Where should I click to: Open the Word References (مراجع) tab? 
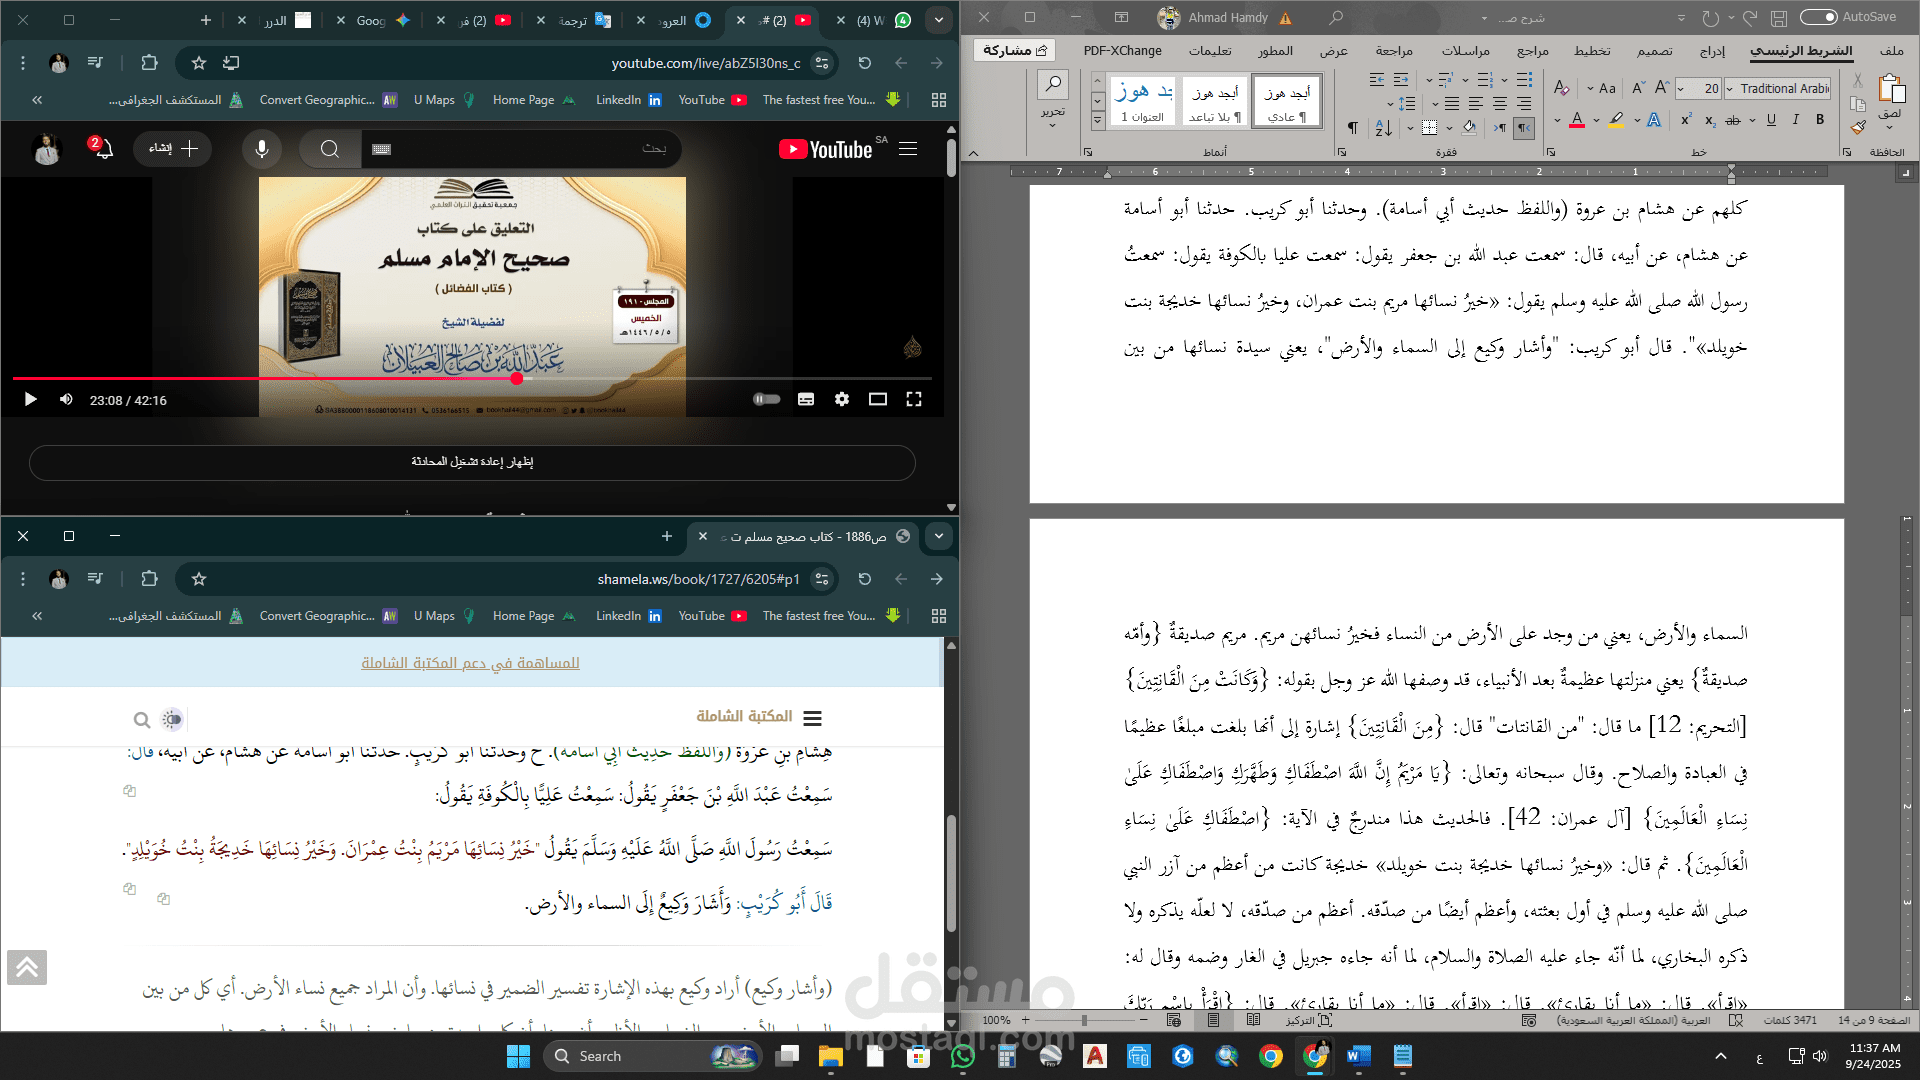1532,50
